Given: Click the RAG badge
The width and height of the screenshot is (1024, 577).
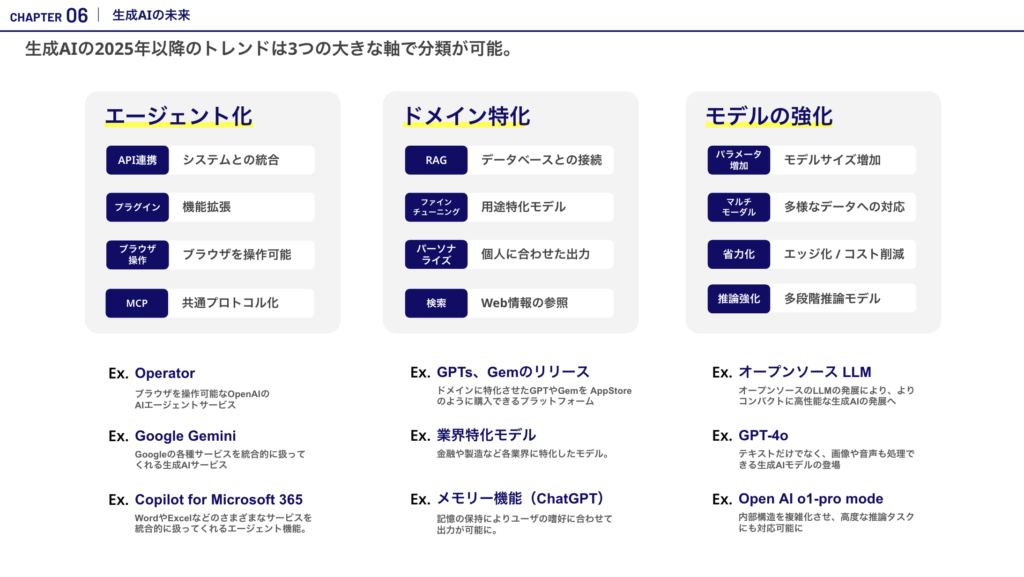Looking at the screenshot, I should (x=436, y=160).
